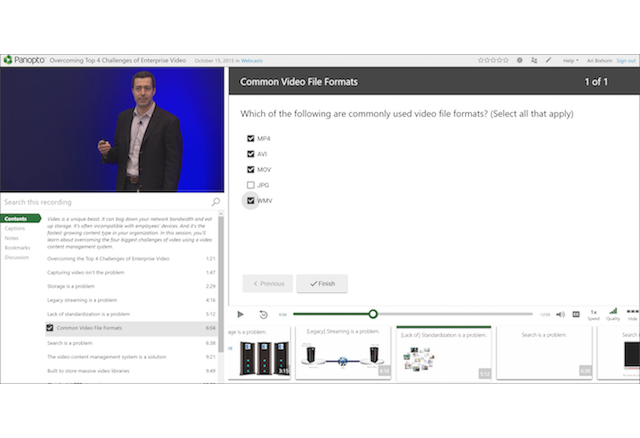Rewind ten seconds with replay icon
This screenshot has height=438, width=640.
point(263,314)
